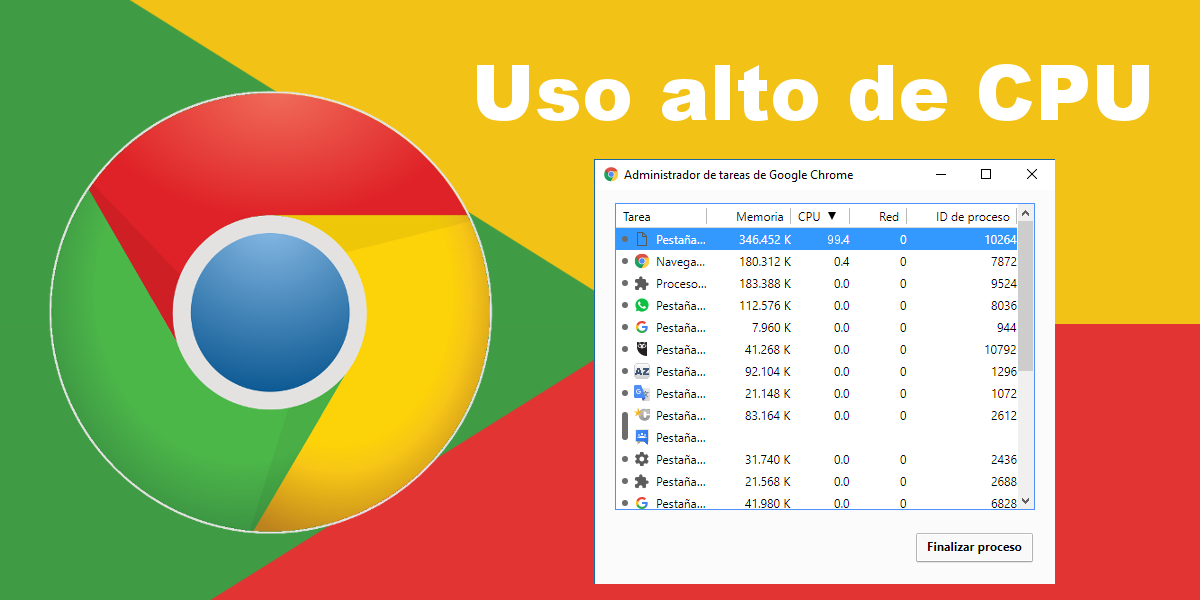This screenshot has height=600, width=1200.
Task: Select process ID 8036
Action: (x=1003, y=306)
